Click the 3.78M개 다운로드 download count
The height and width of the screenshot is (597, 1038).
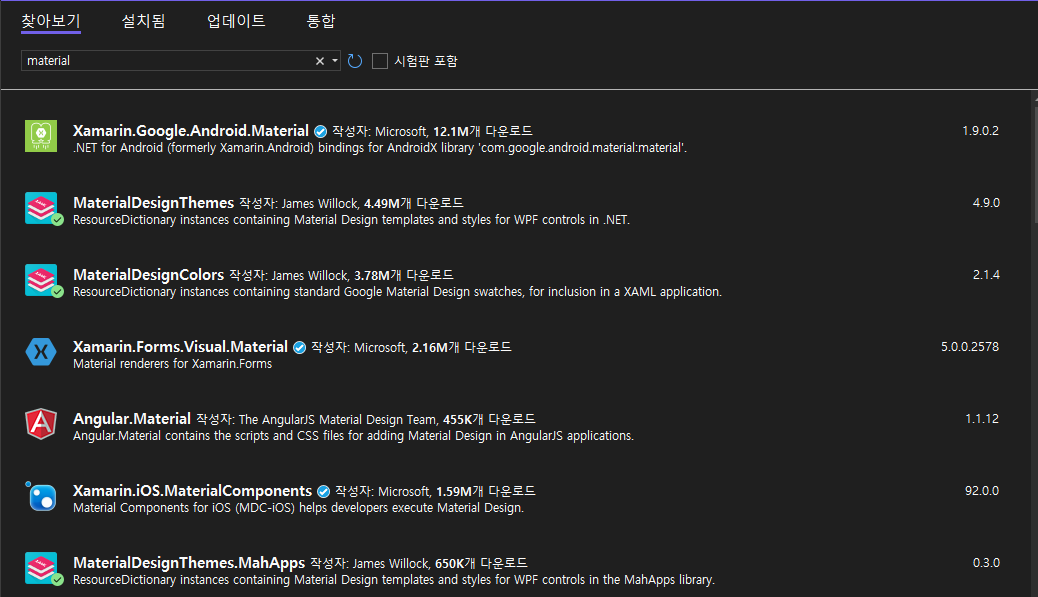tap(404, 276)
